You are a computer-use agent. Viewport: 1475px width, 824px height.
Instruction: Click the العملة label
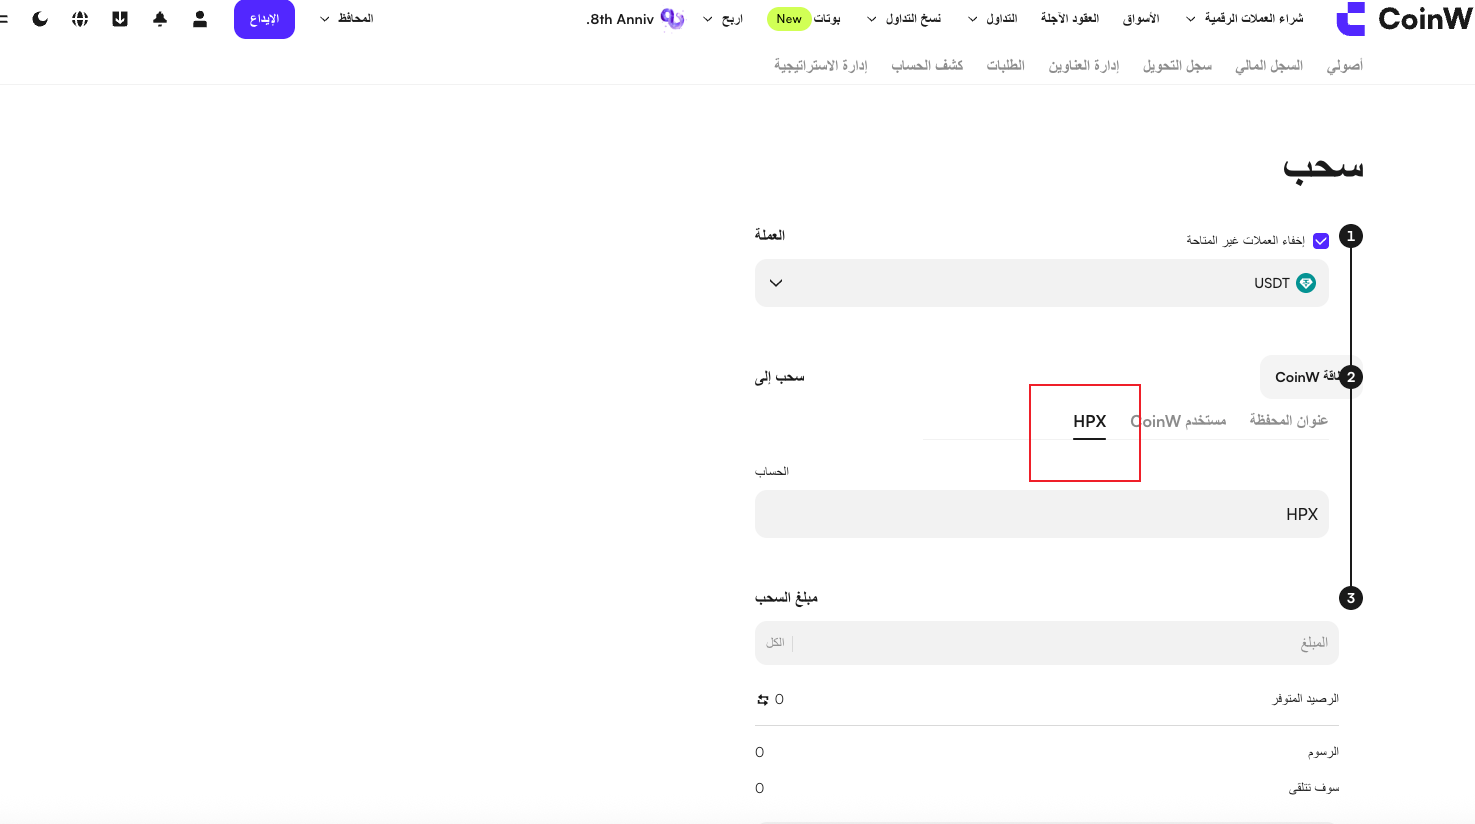(x=770, y=235)
